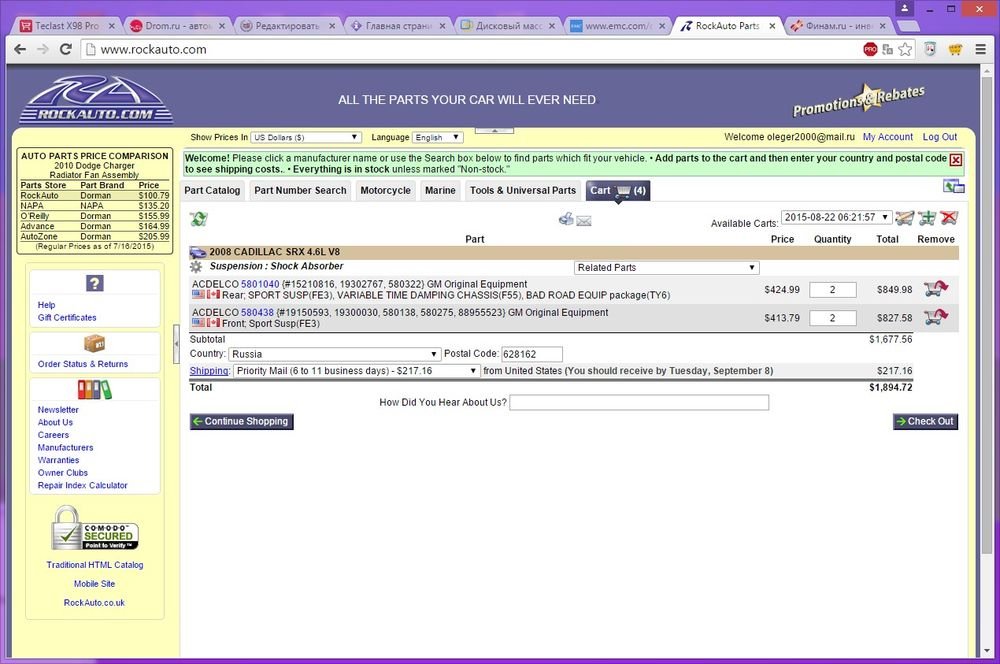Click the green refresh cart icon
The height and width of the screenshot is (664, 1000).
pos(198,219)
